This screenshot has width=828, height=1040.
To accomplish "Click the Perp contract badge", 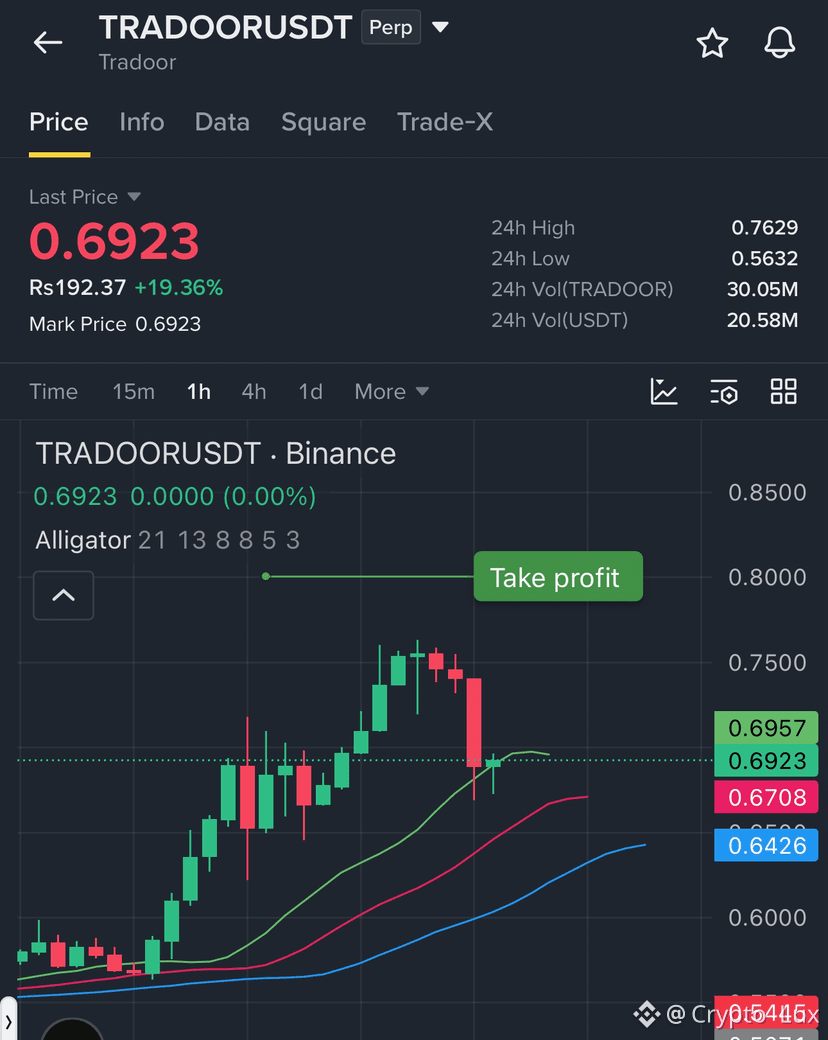I will [x=391, y=27].
